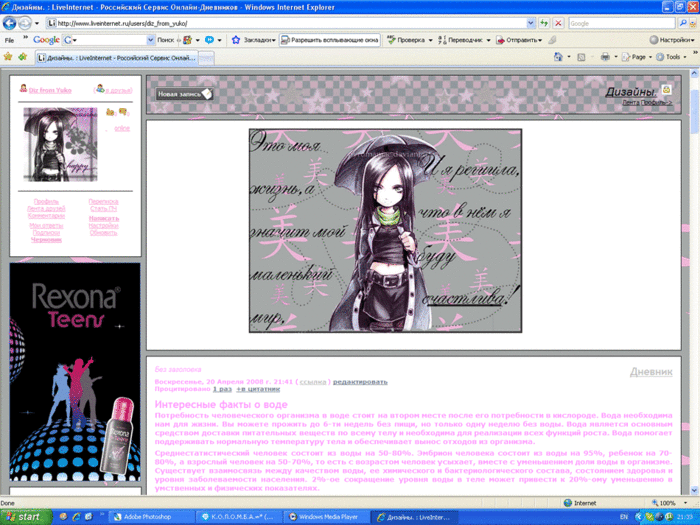Click the Переводчик translator button
Image resolution: width=700 pixels, height=525 pixels.
tap(460, 40)
